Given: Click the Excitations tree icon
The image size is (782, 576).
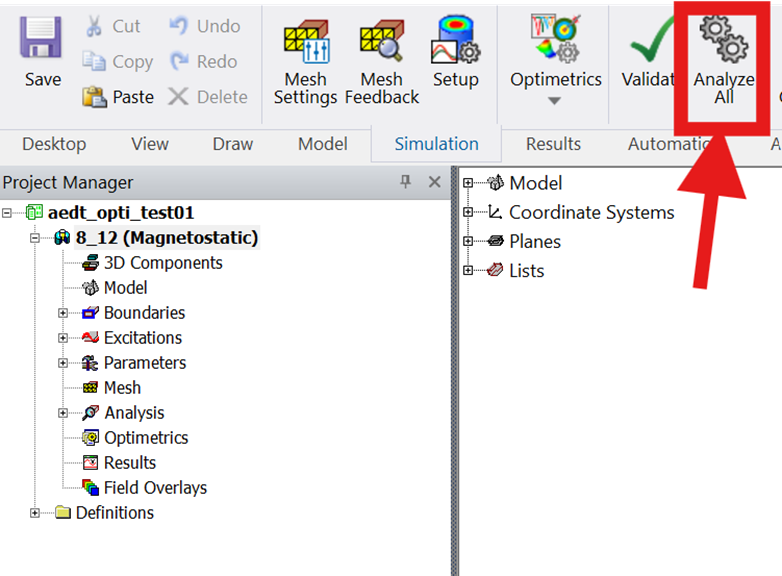Looking at the screenshot, I should tap(90, 338).
